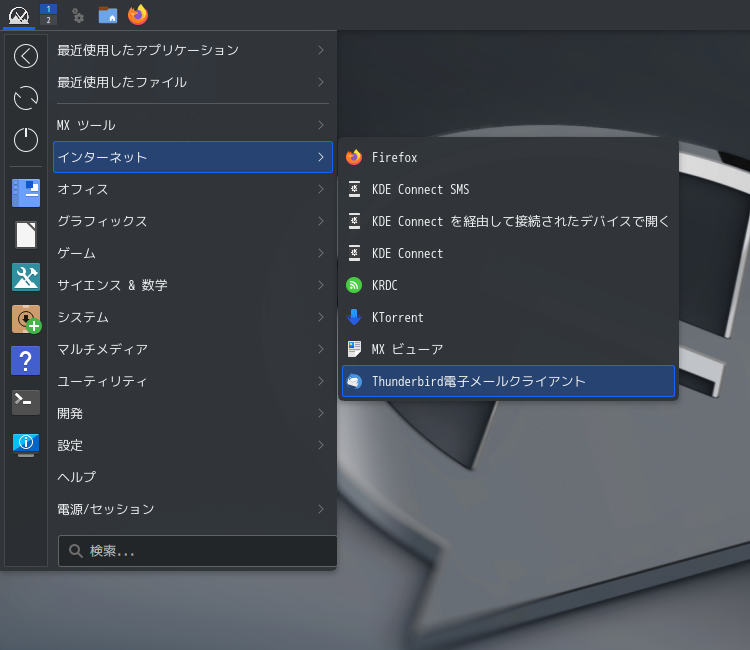The width and height of the screenshot is (750, 650).
Task: Expand 最近使用したファイル submenu arrow
Action: (x=321, y=82)
